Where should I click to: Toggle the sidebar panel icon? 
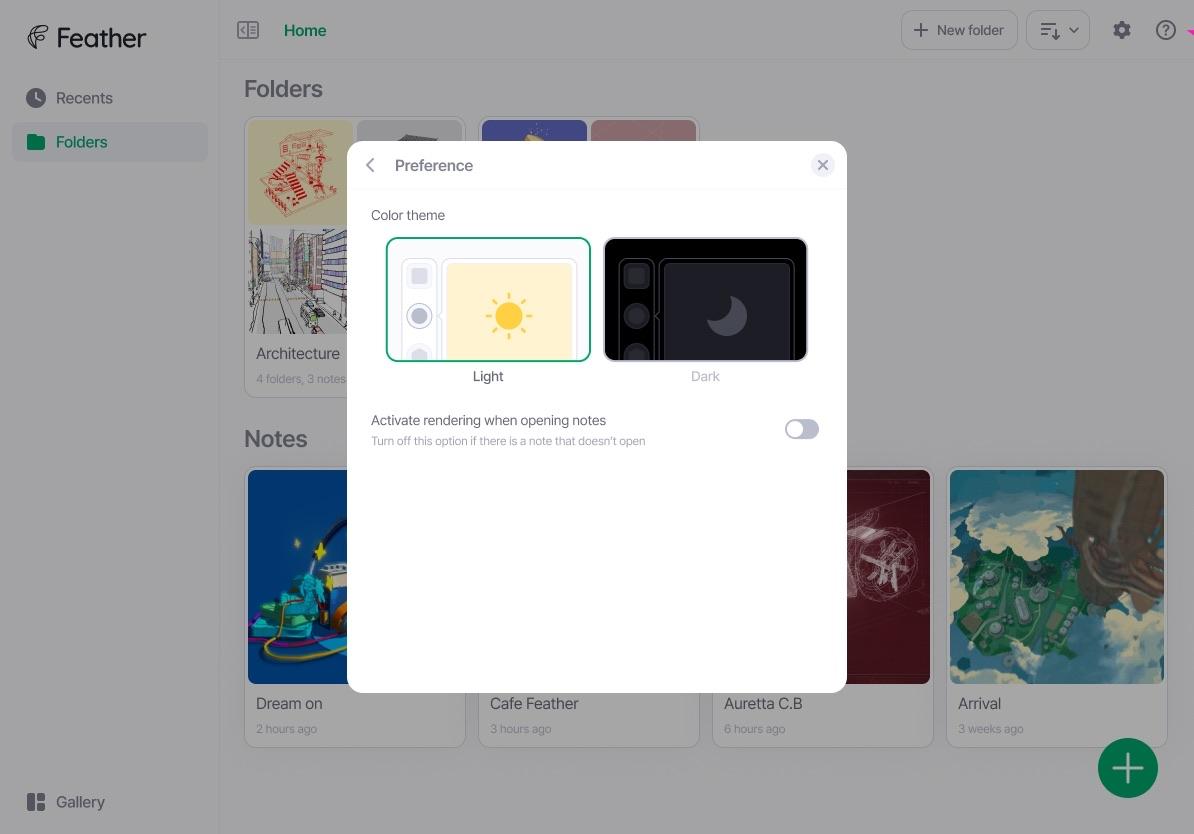[248, 31]
